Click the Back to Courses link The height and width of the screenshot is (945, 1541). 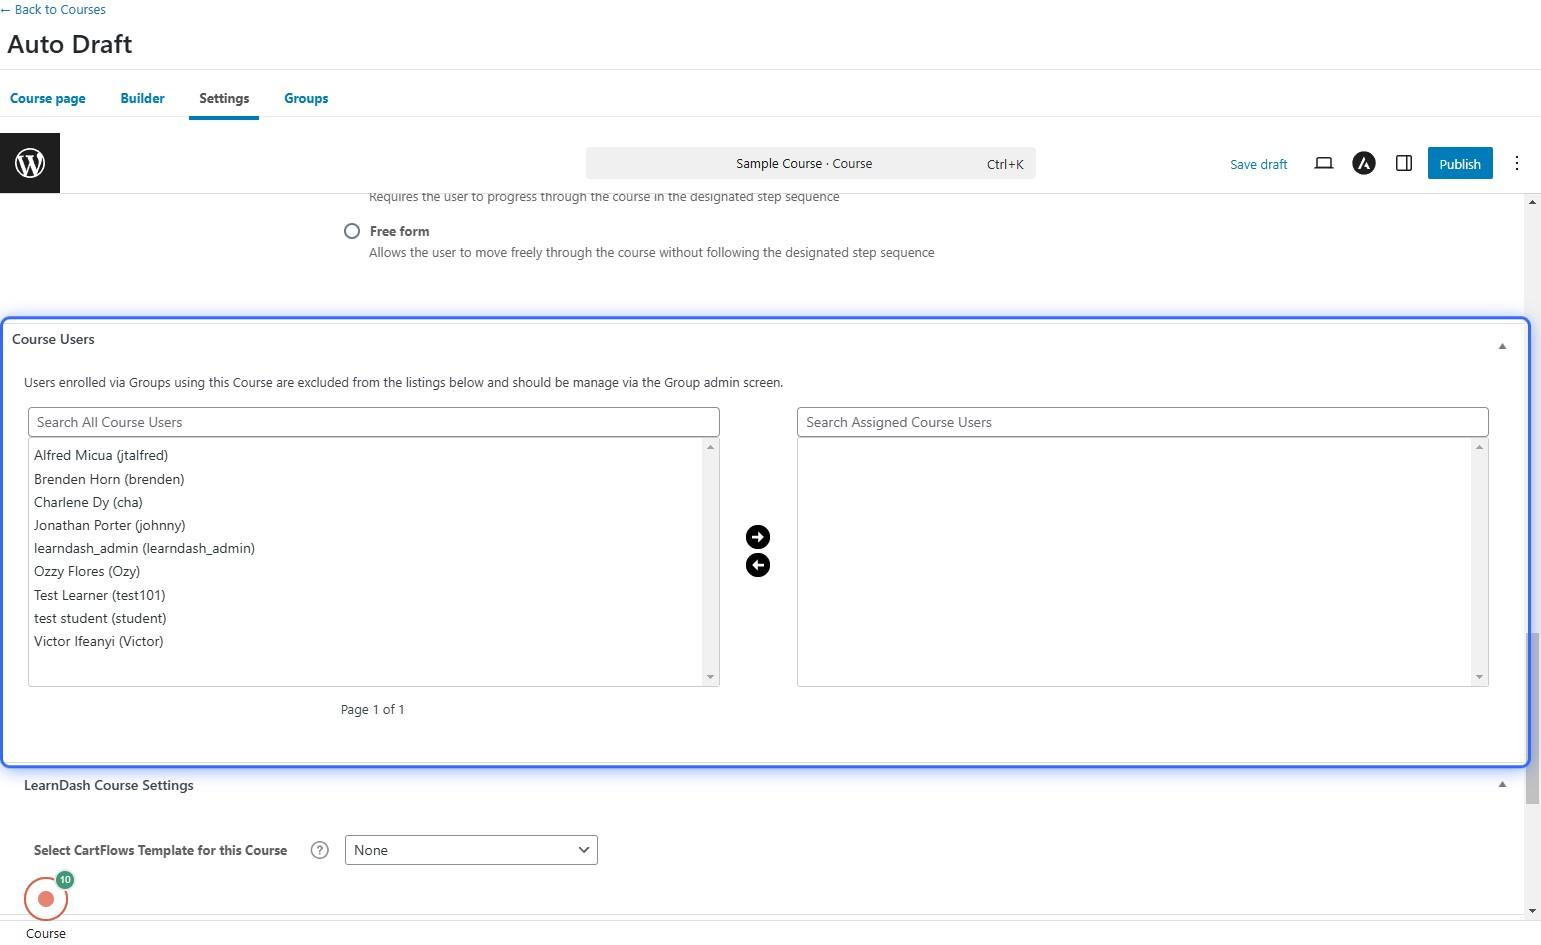click(55, 9)
